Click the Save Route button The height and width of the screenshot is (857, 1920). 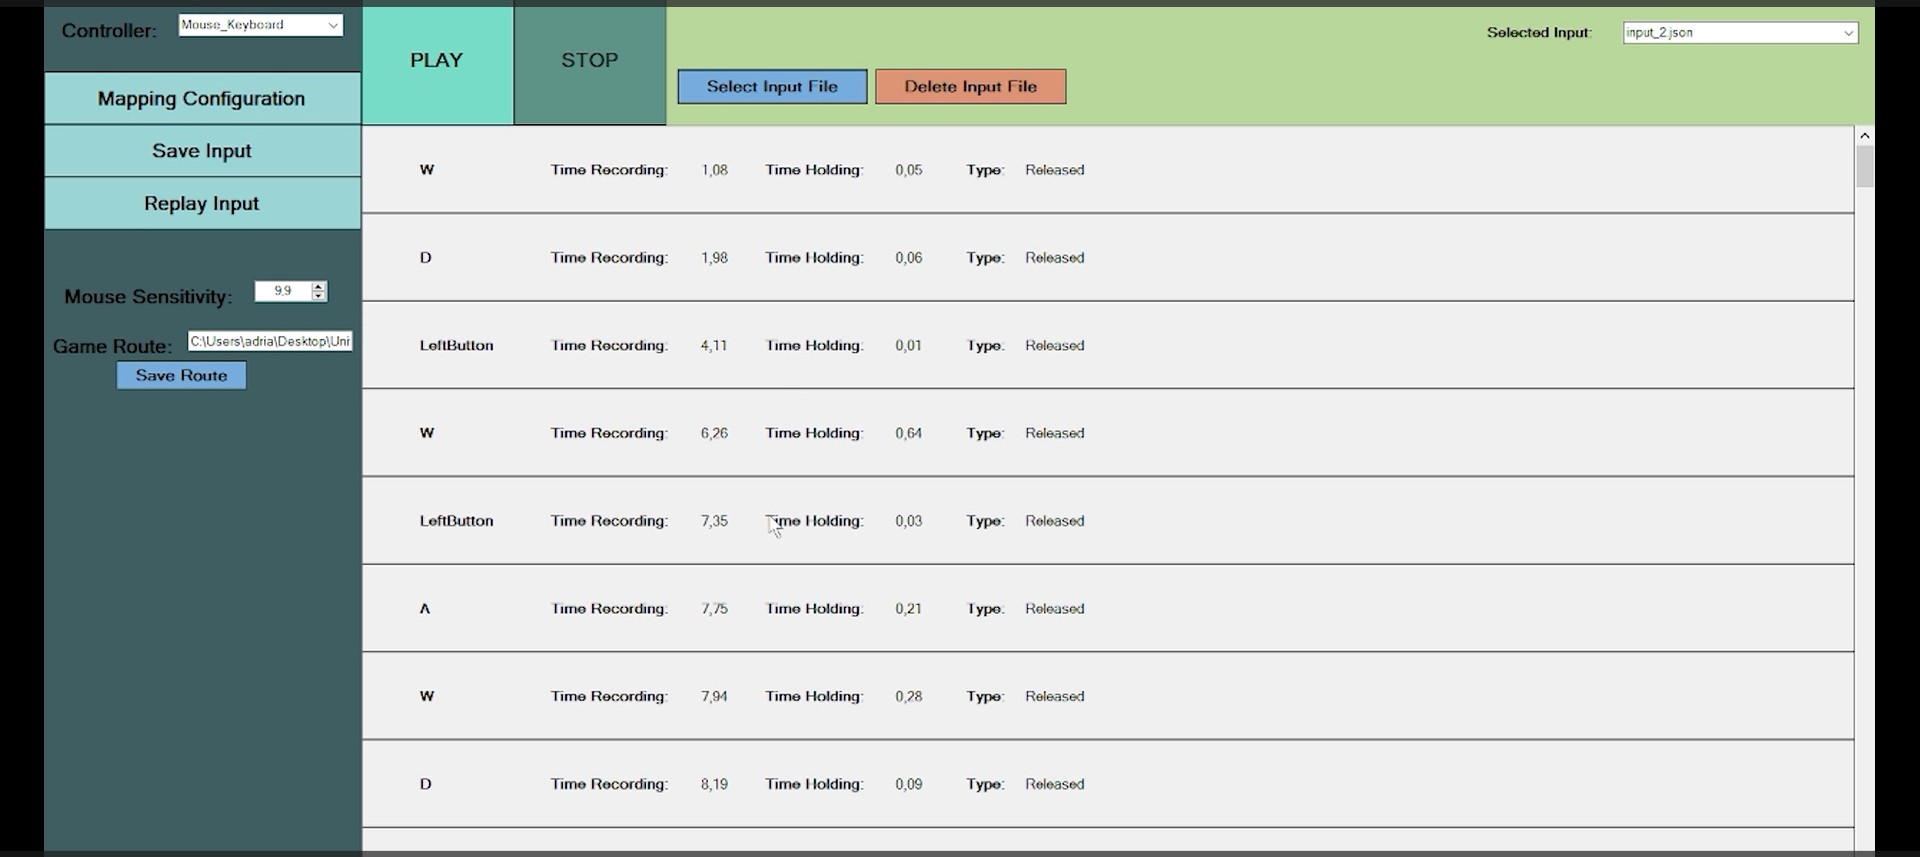pyautogui.click(x=181, y=376)
